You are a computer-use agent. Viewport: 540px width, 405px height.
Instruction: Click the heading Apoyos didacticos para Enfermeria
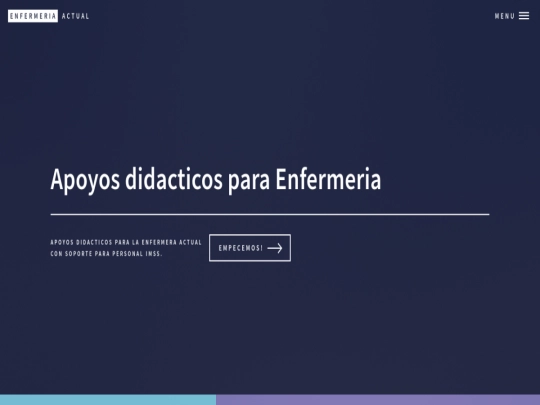click(216, 180)
